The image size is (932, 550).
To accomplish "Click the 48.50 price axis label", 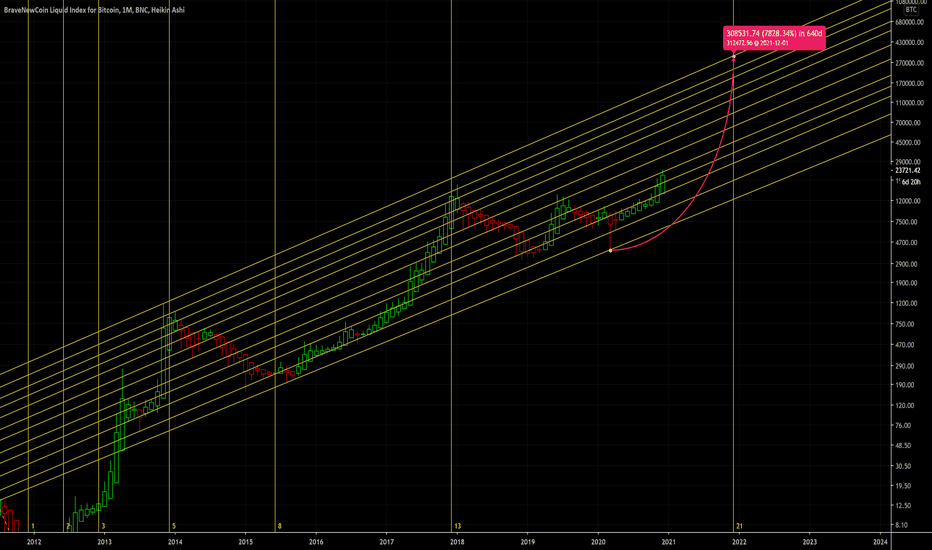I will click(904, 445).
